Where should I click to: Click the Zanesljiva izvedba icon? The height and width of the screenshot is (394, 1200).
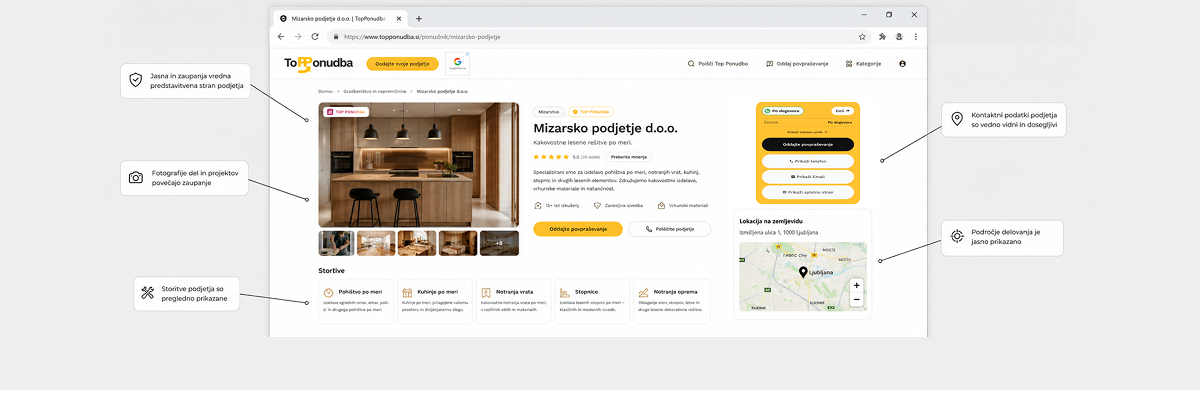(597, 205)
